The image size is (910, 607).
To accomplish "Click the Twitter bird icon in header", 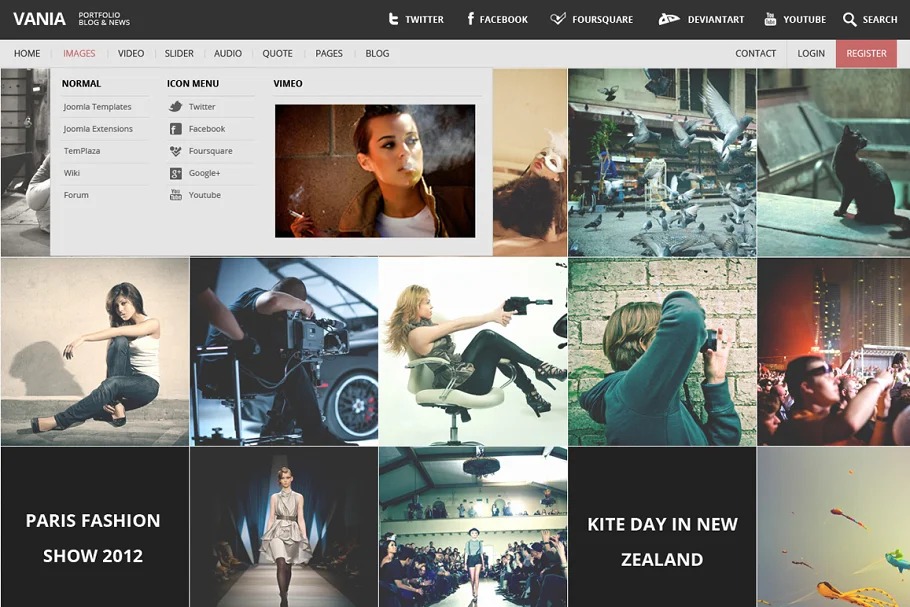I will (393, 19).
